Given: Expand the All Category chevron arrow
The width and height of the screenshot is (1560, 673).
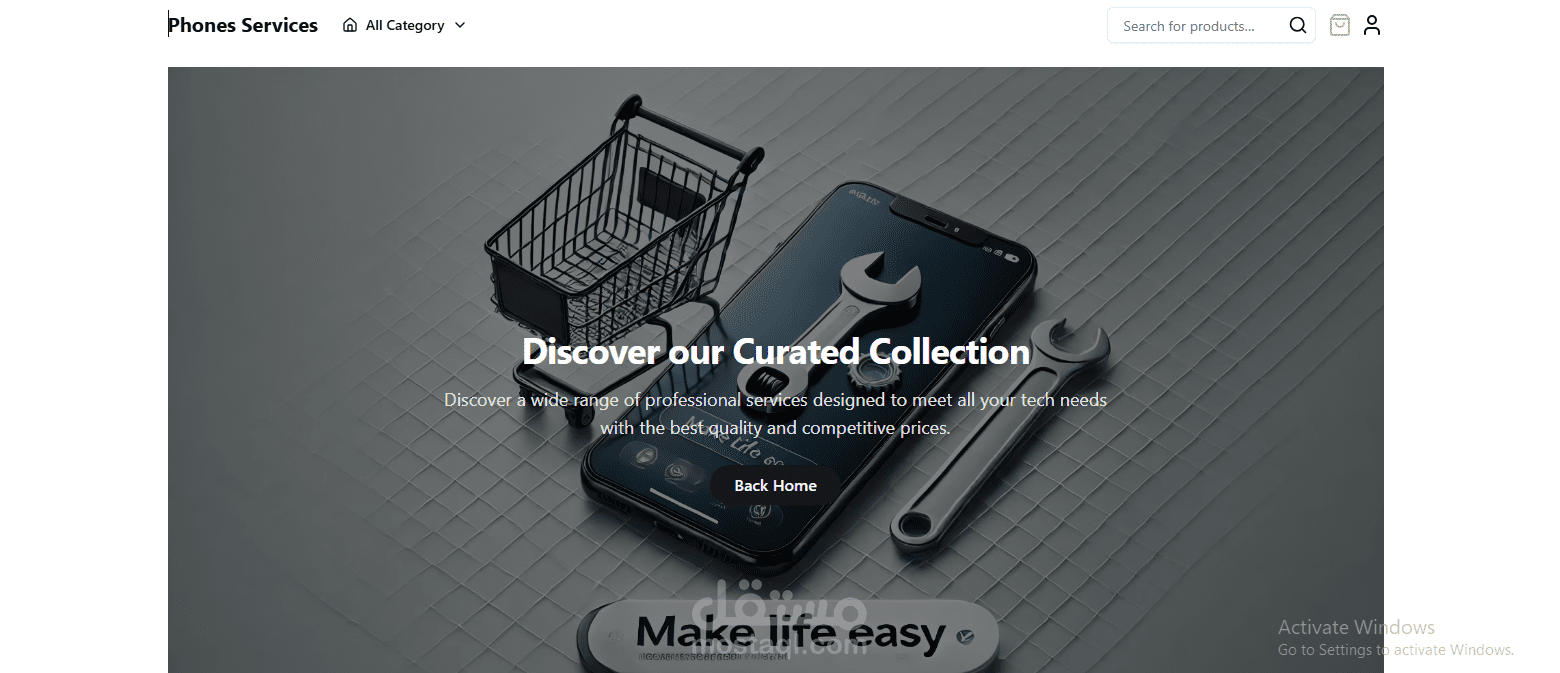Looking at the screenshot, I should [x=460, y=25].
